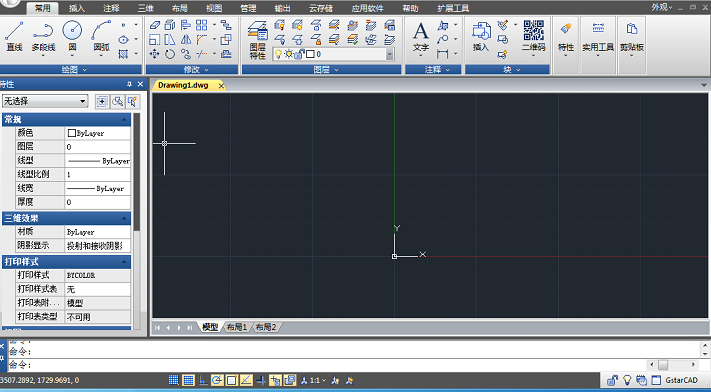
Task: Select the Rotate tool
Action: tap(170, 54)
